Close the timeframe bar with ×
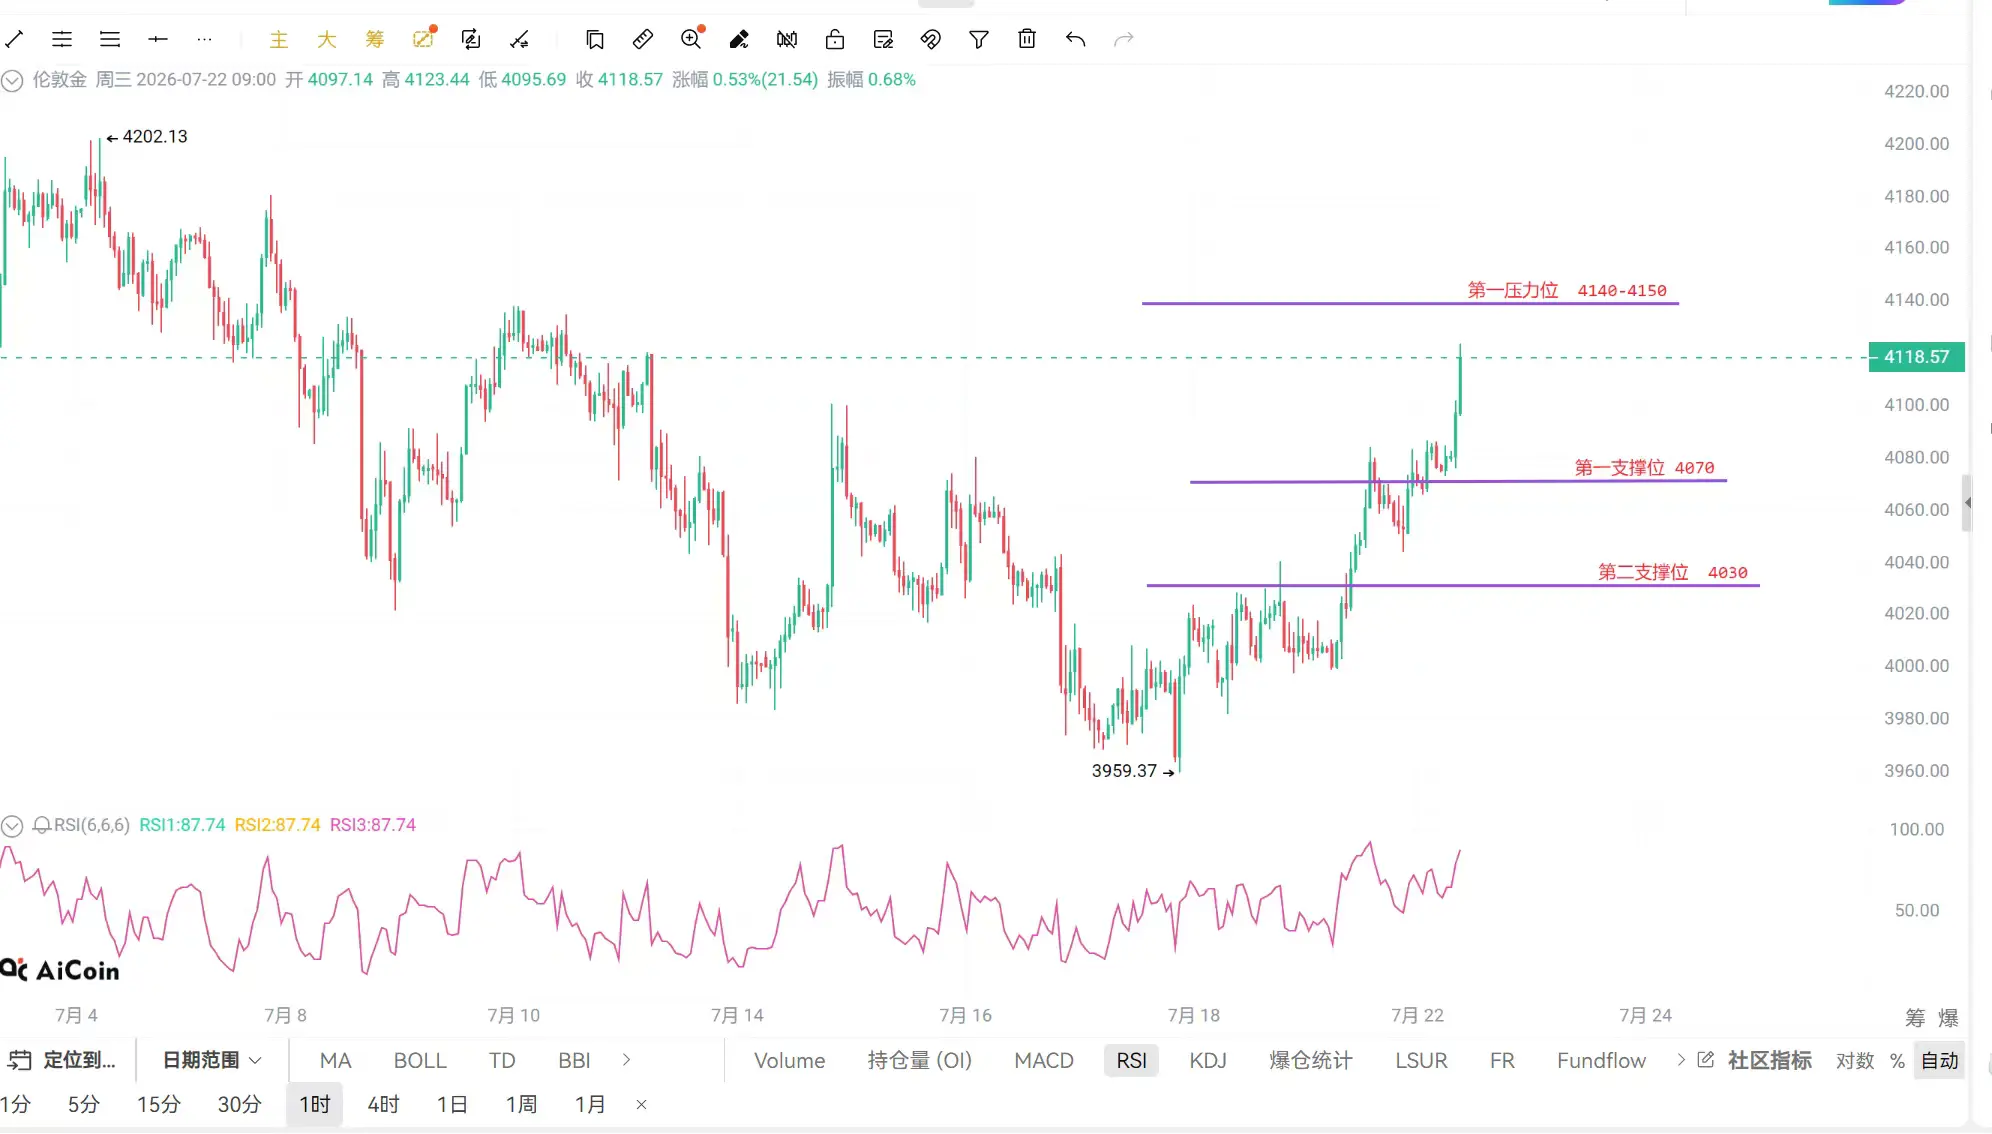 [642, 1104]
